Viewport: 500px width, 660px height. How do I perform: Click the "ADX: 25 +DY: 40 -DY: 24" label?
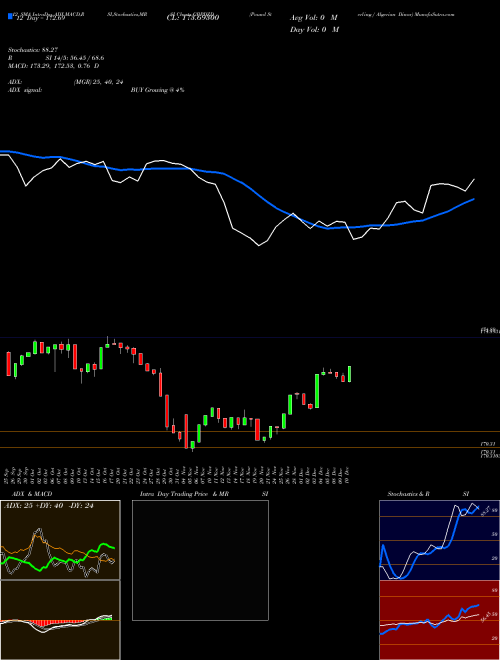tap(48, 506)
